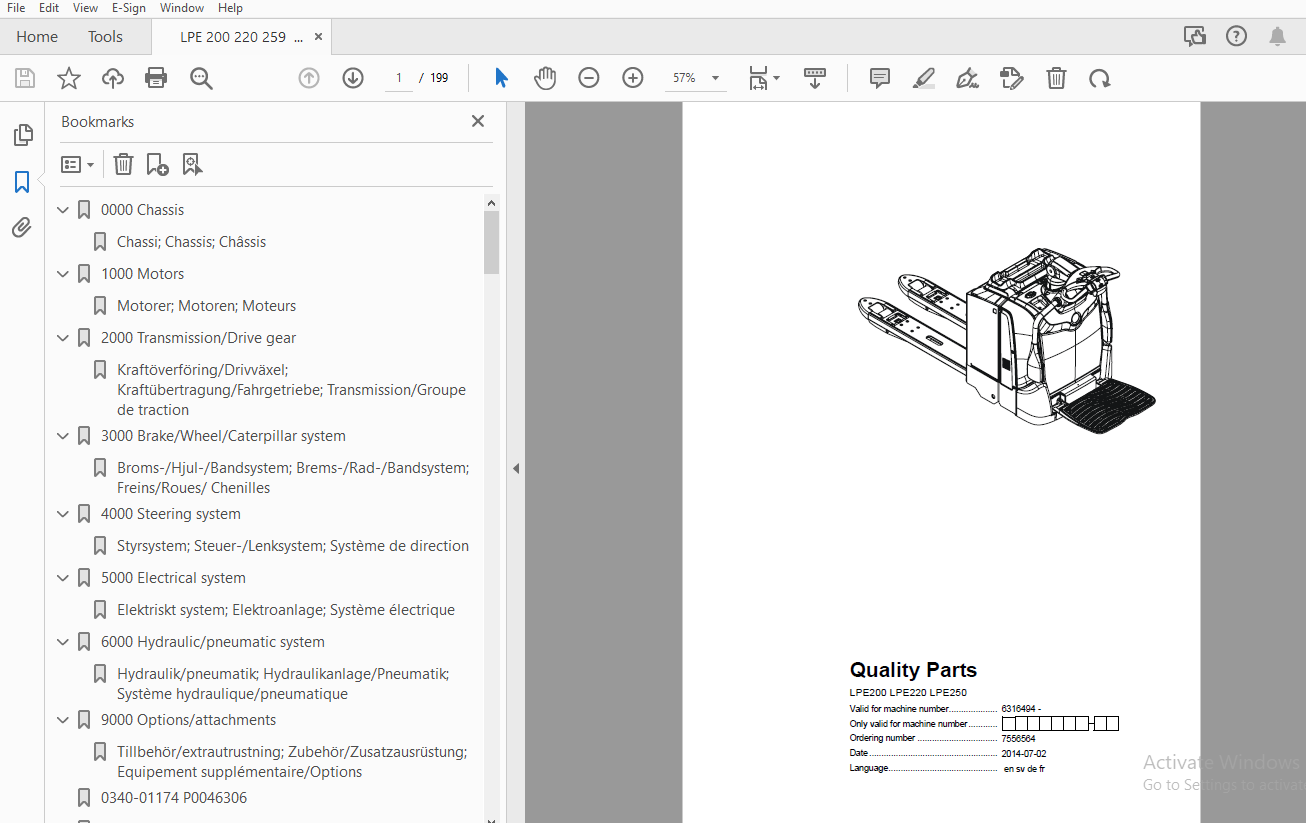The image size is (1306, 823).
Task: Open the File menu
Action: (16, 8)
